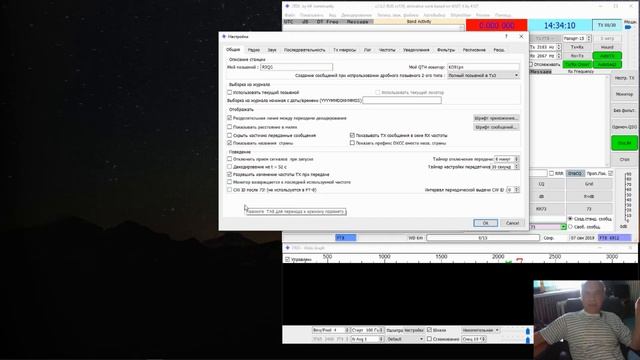Select the Последовательность tab
The height and width of the screenshot is (360, 640).
pos(304,50)
